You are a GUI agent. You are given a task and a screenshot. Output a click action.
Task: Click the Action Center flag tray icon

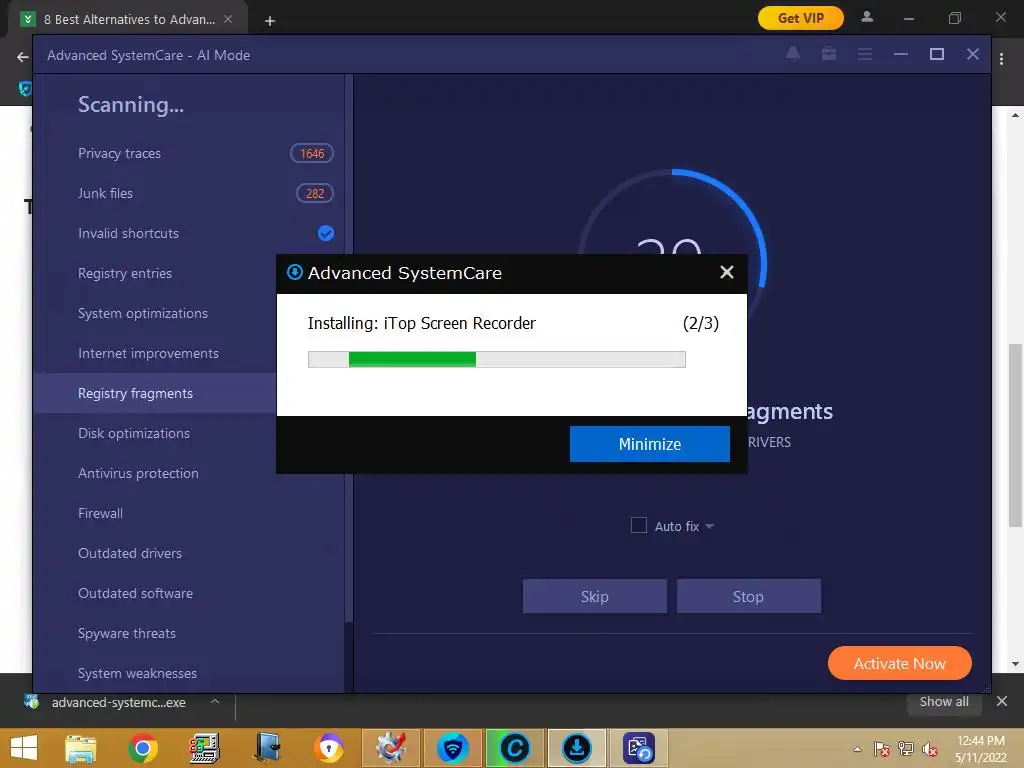[x=882, y=749]
